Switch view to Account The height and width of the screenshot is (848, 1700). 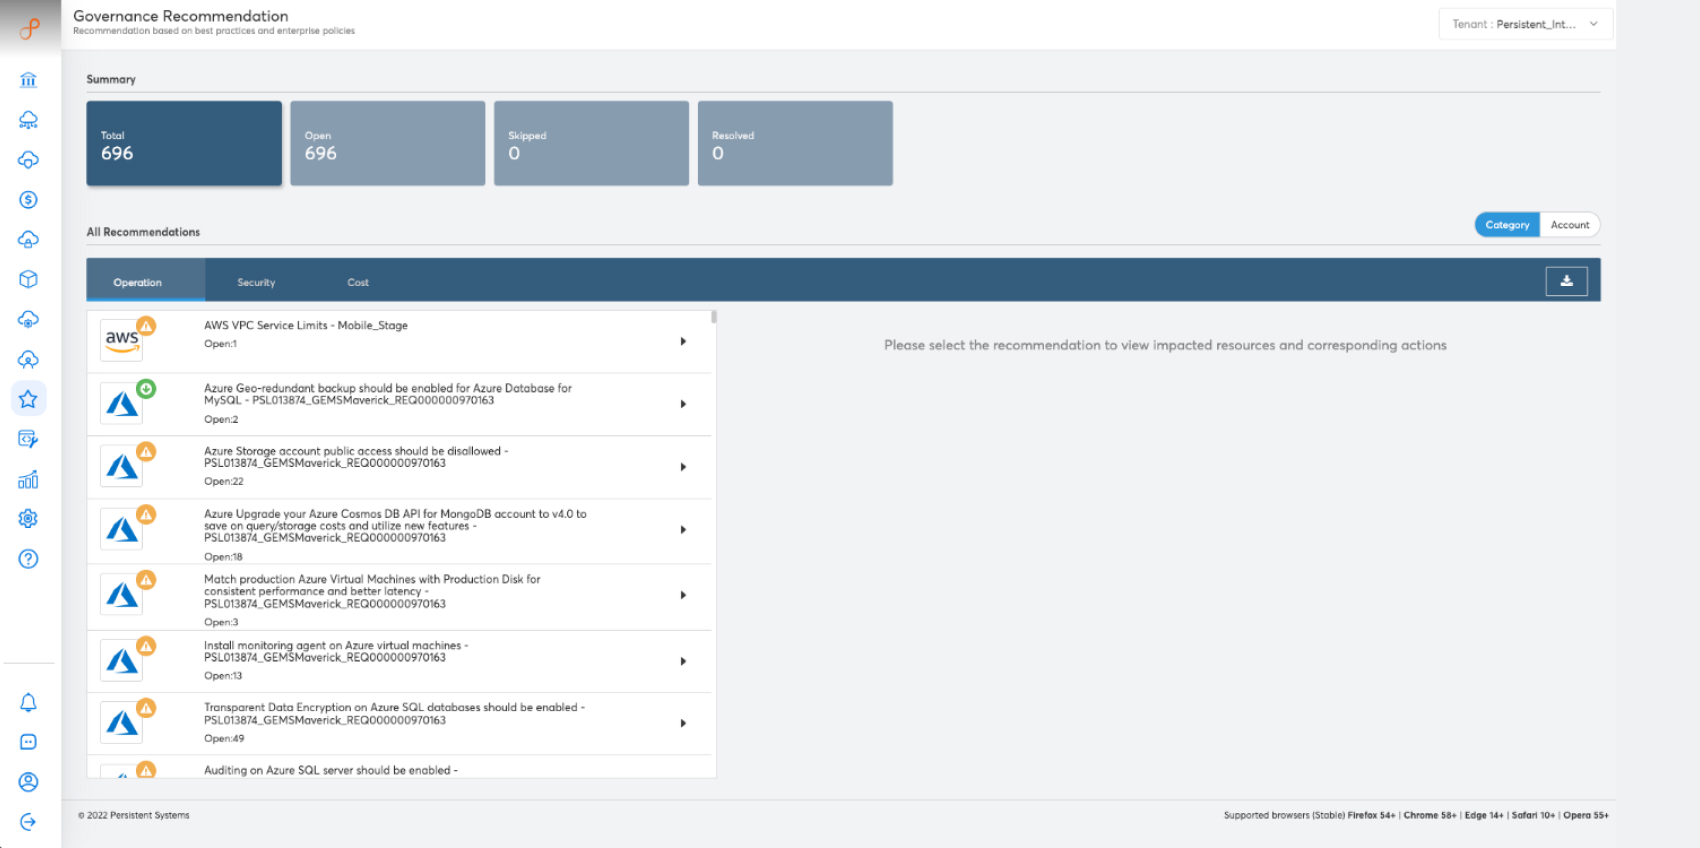point(1570,225)
